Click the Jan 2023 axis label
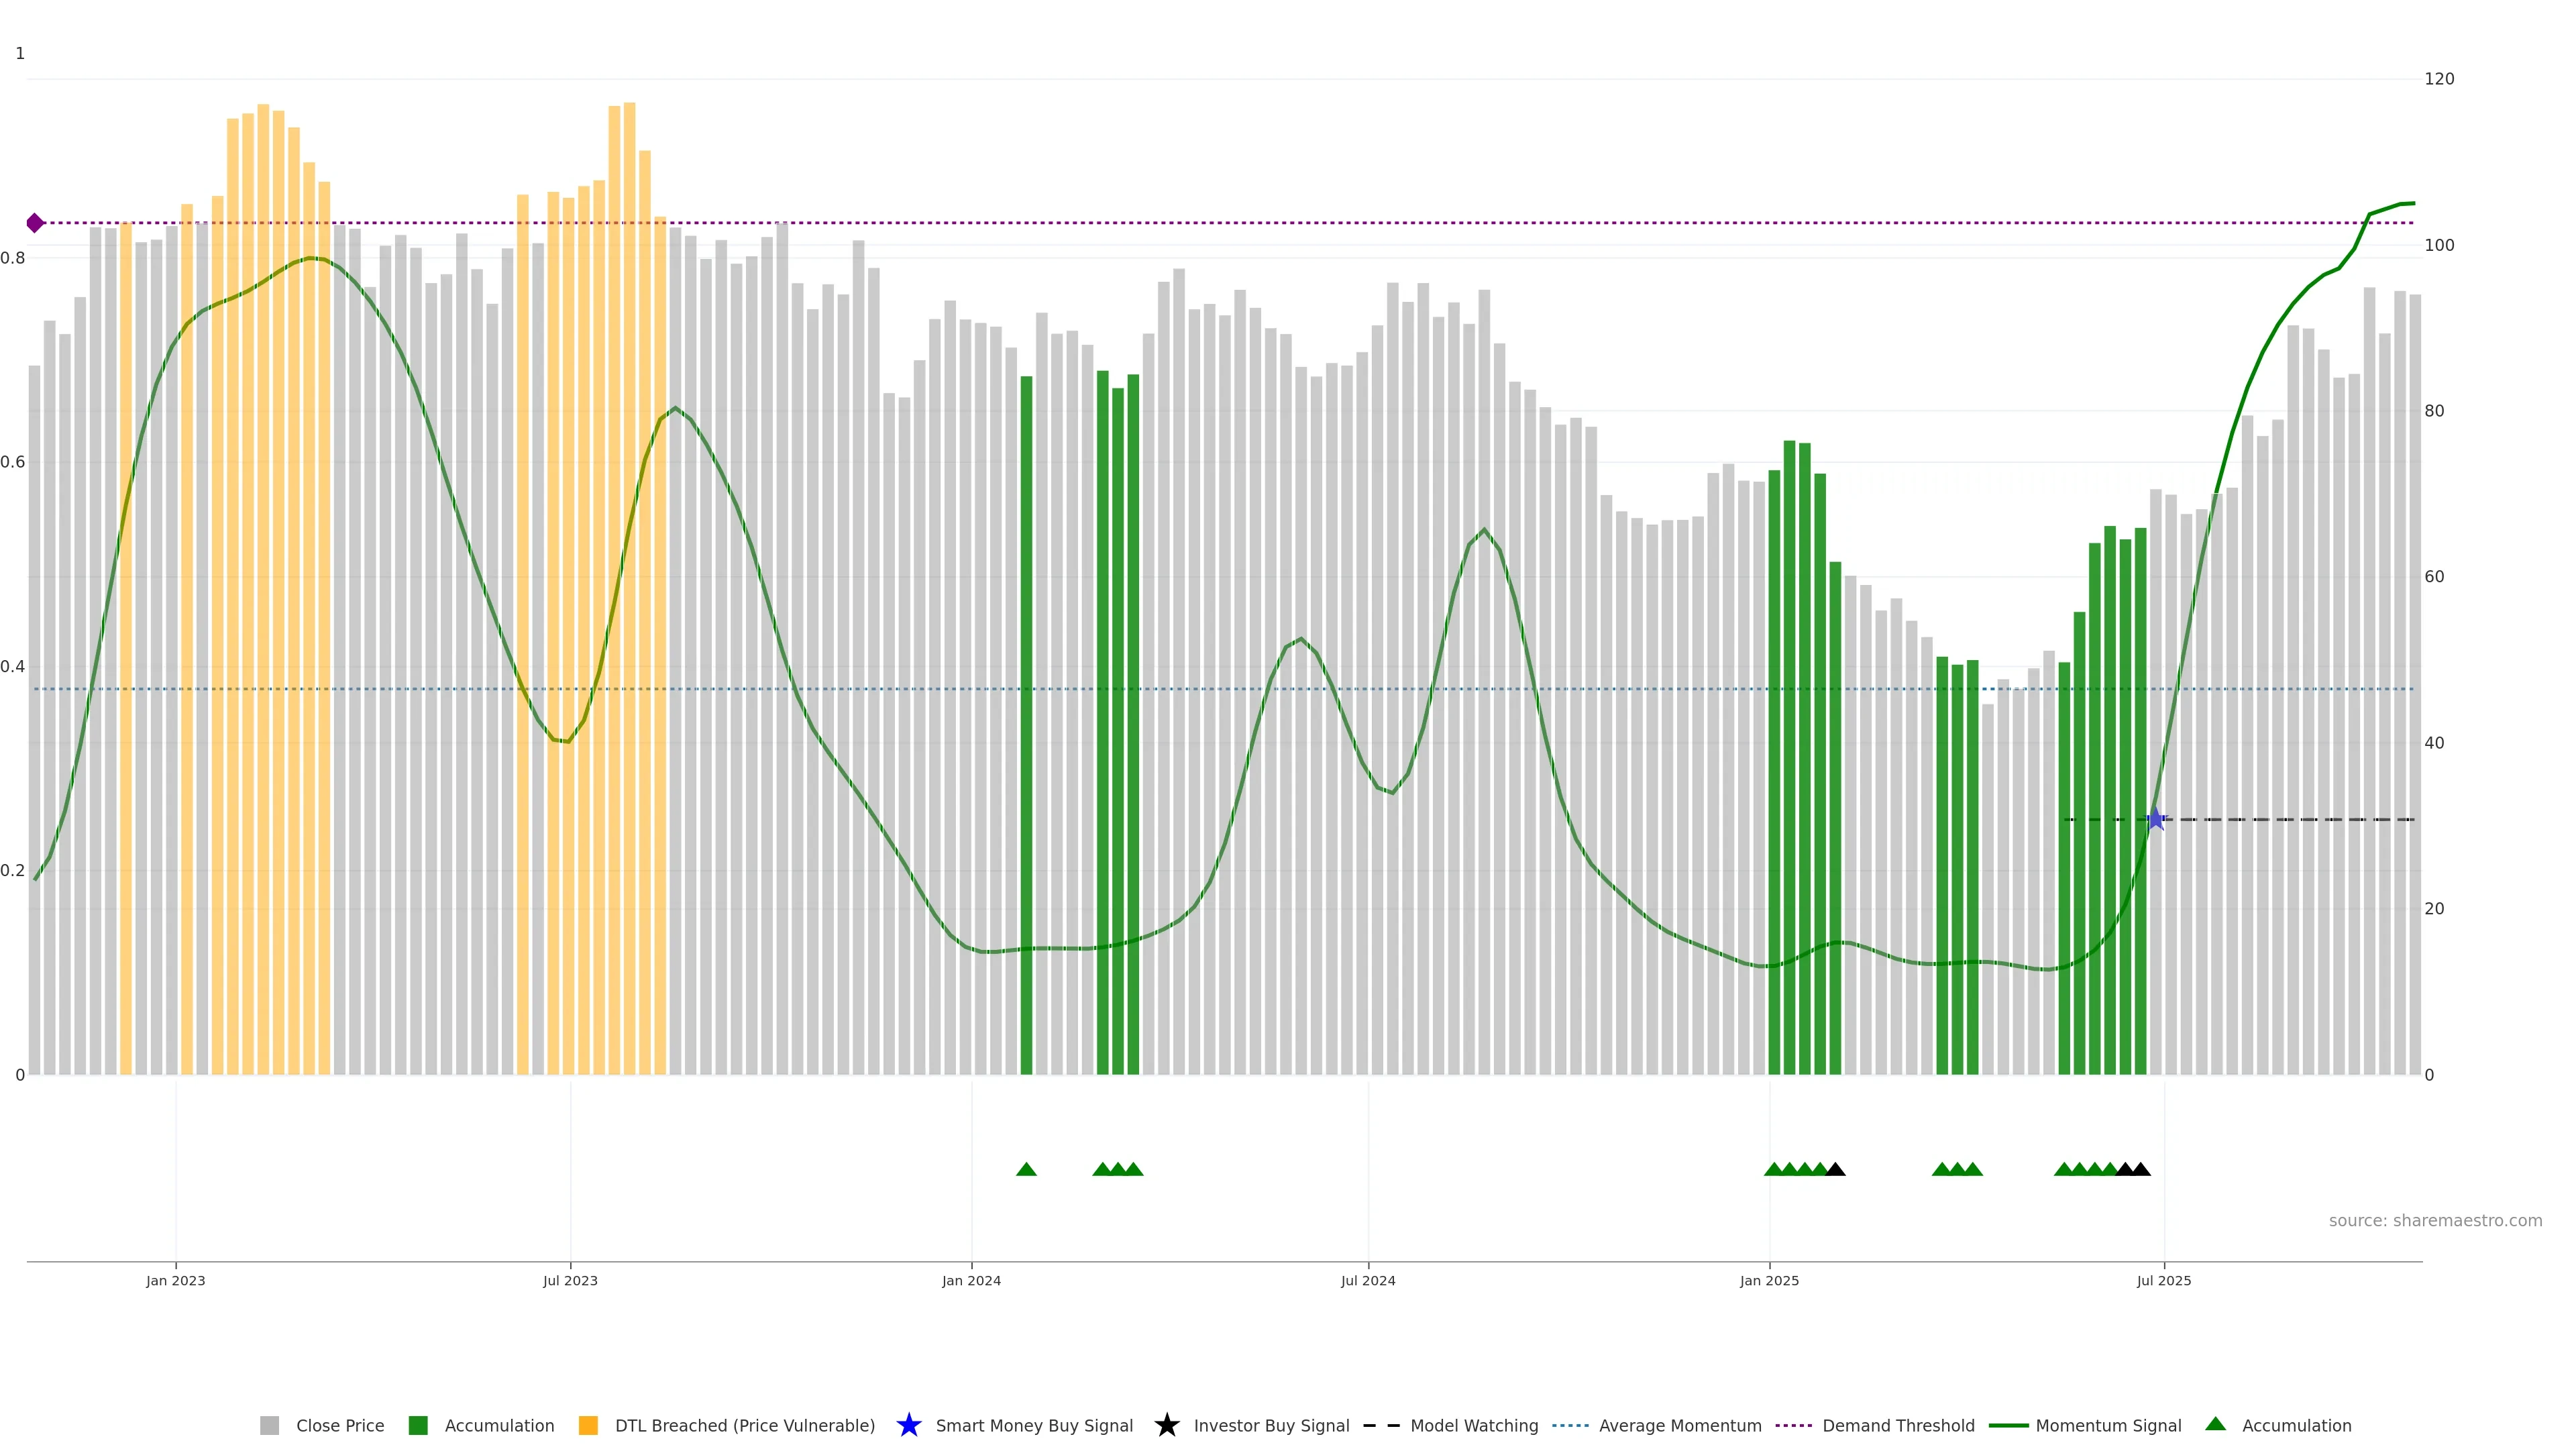This screenshot has height=1449, width=2576. point(176,1280)
